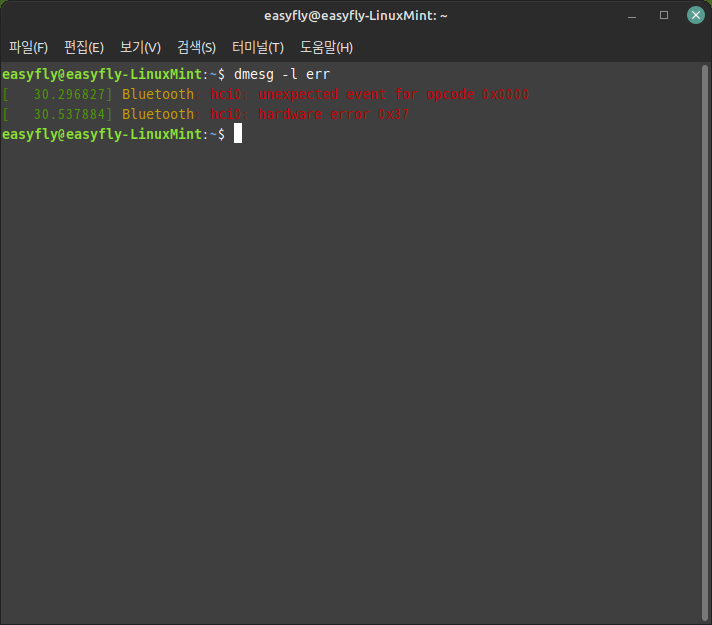The height and width of the screenshot is (625, 712).
Task: Open the 검색(S) menu
Action: (x=197, y=47)
